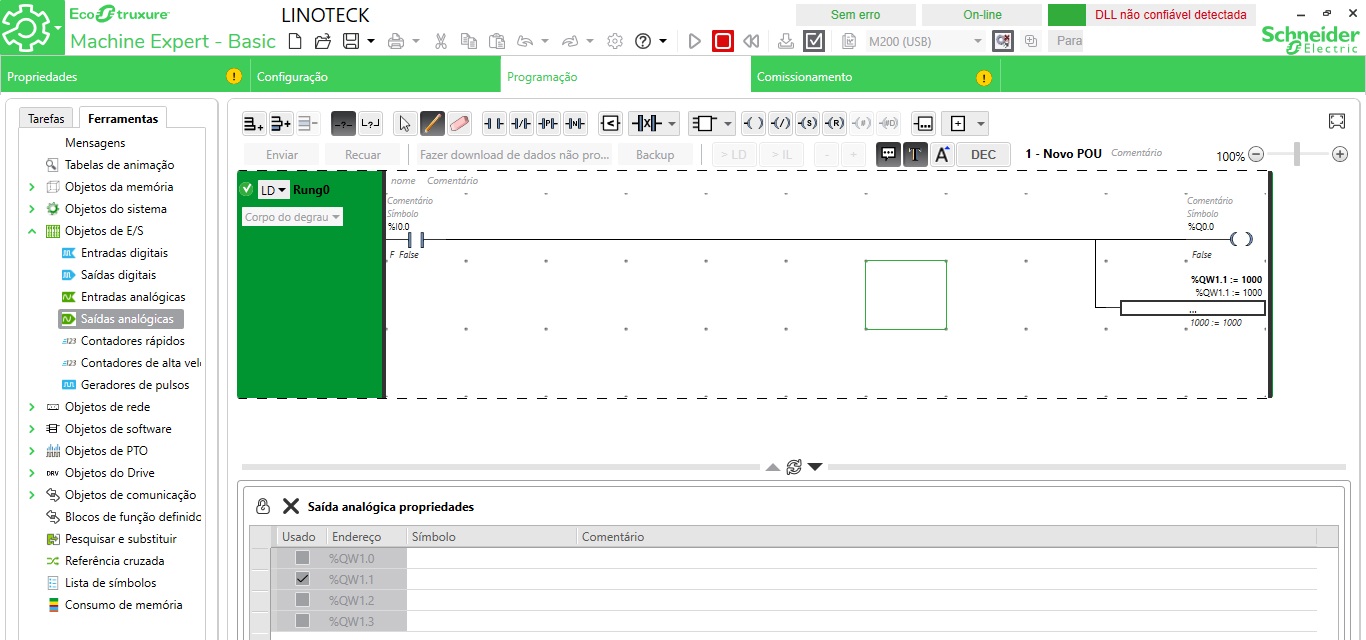Open the Tarefas tab
Viewport: 1366px width, 640px height.
pos(46,118)
